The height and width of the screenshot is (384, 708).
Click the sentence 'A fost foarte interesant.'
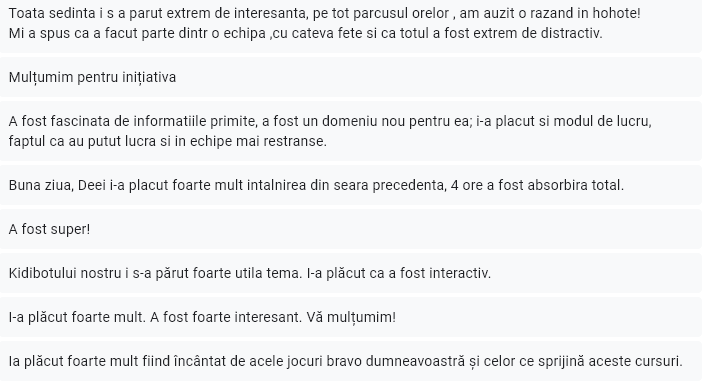pyautogui.click(x=226, y=317)
